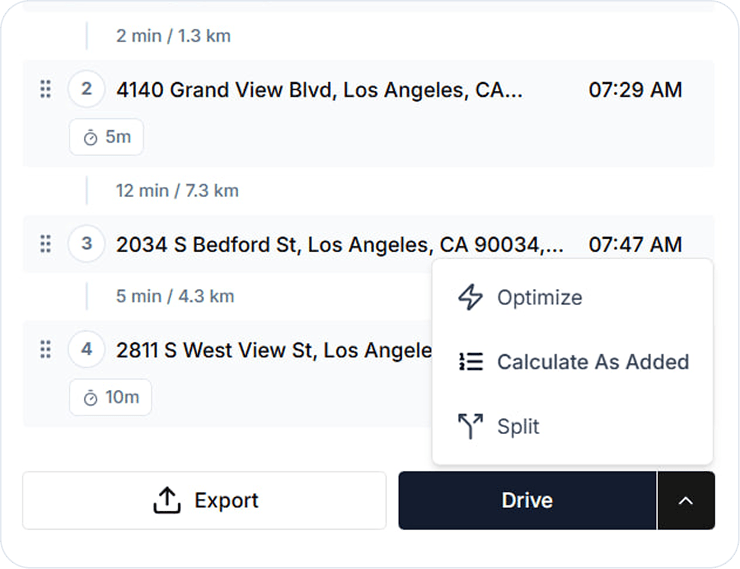The height and width of the screenshot is (569, 740).
Task: Open the 5m stop duration badge
Action: click(x=106, y=138)
